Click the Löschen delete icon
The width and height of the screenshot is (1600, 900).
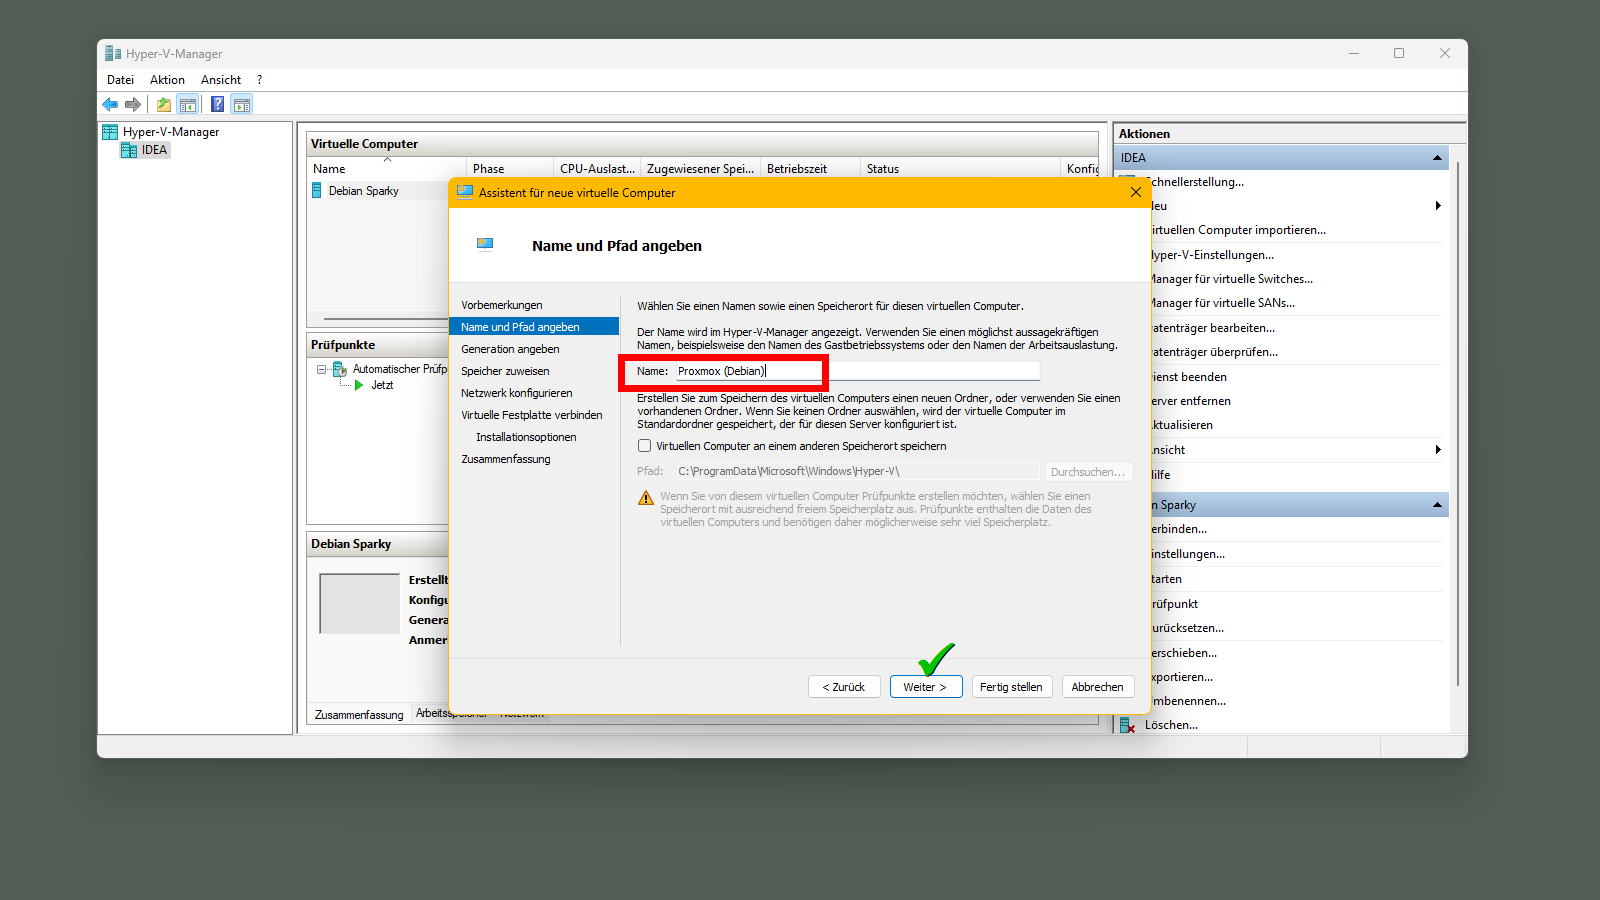pyautogui.click(x=1127, y=725)
